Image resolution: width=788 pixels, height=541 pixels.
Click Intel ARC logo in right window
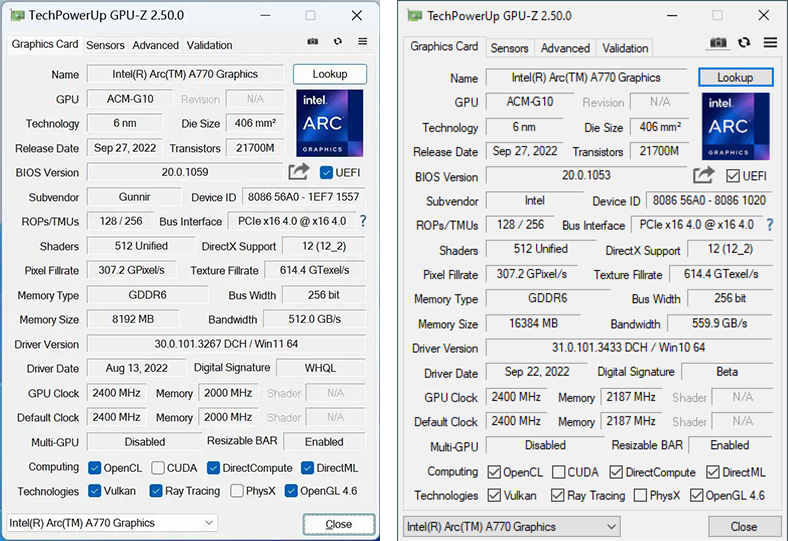pyautogui.click(x=736, y=126)
